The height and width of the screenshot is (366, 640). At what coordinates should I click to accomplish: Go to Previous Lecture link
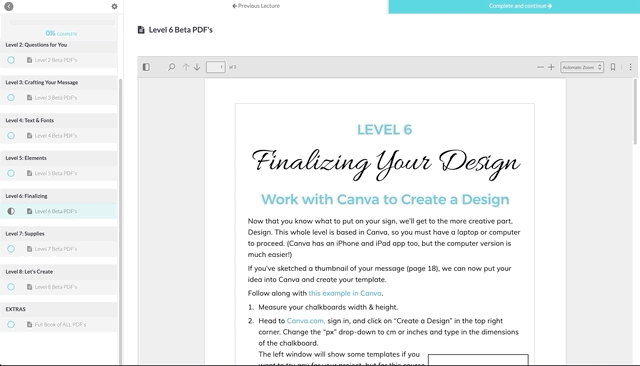coord(256,6)
